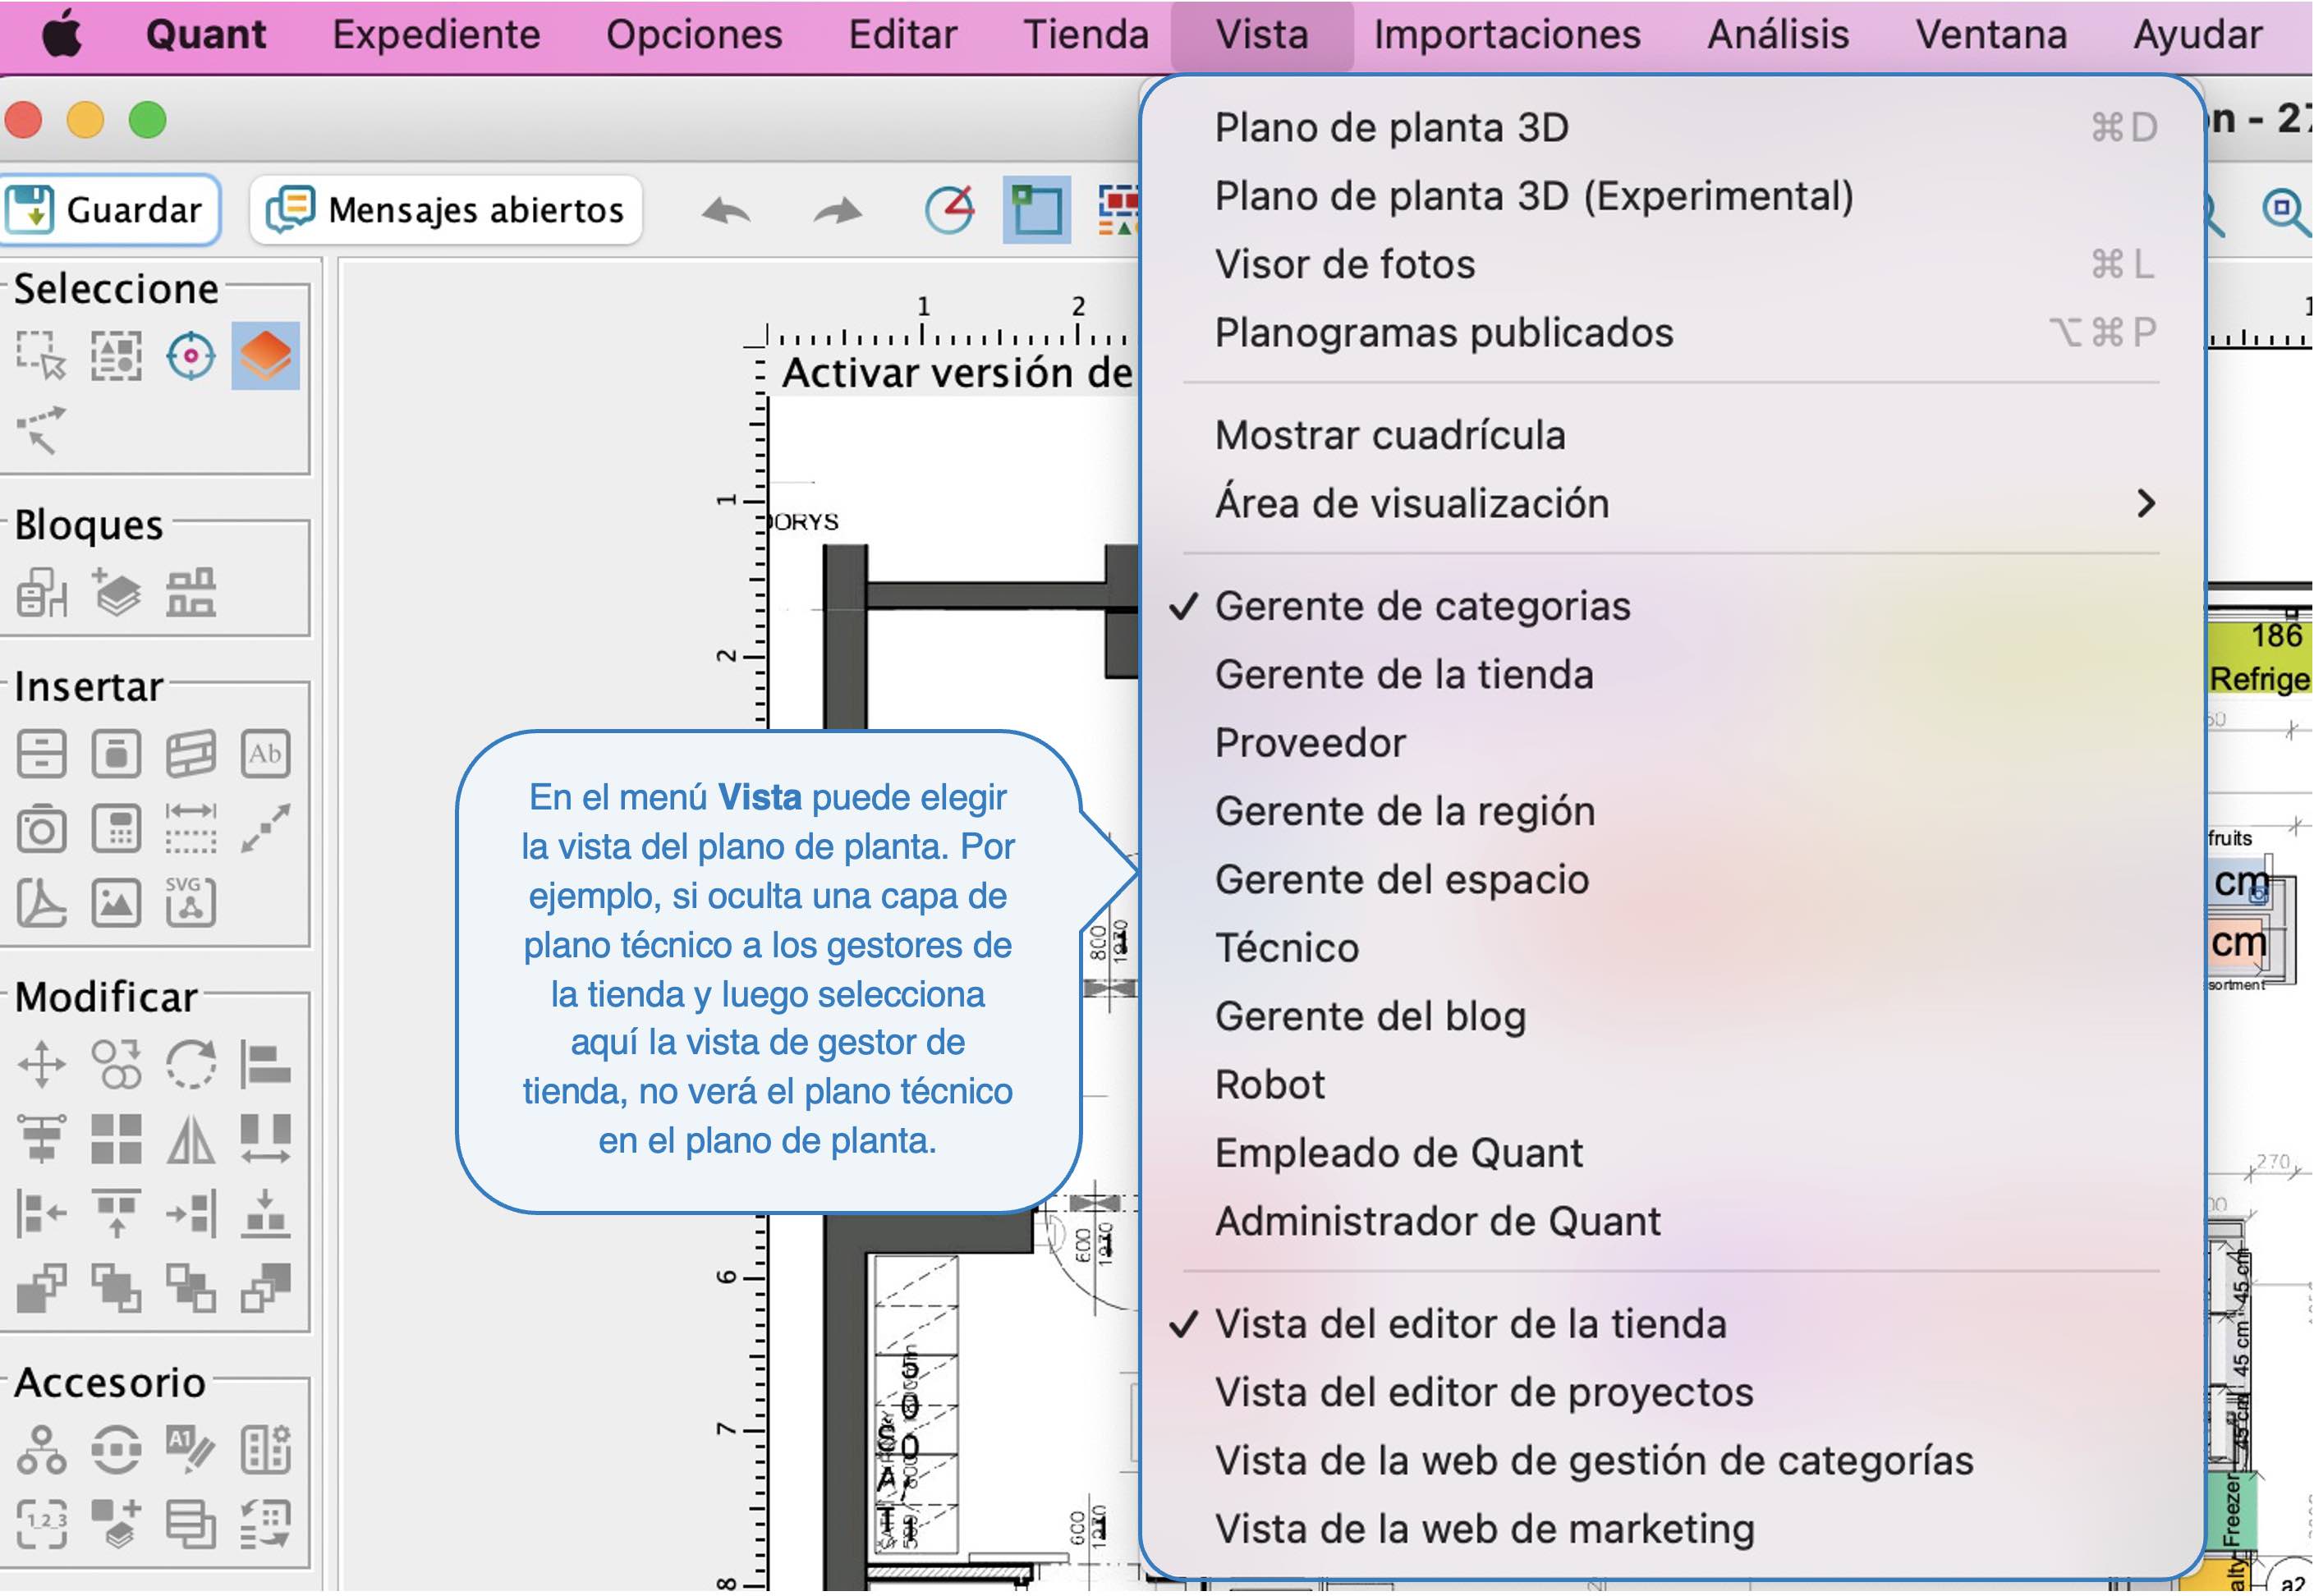Viewport: 2314px width, 1596px height.
Task: Click the add-layer Bloques icon
Action: [116, 593]
